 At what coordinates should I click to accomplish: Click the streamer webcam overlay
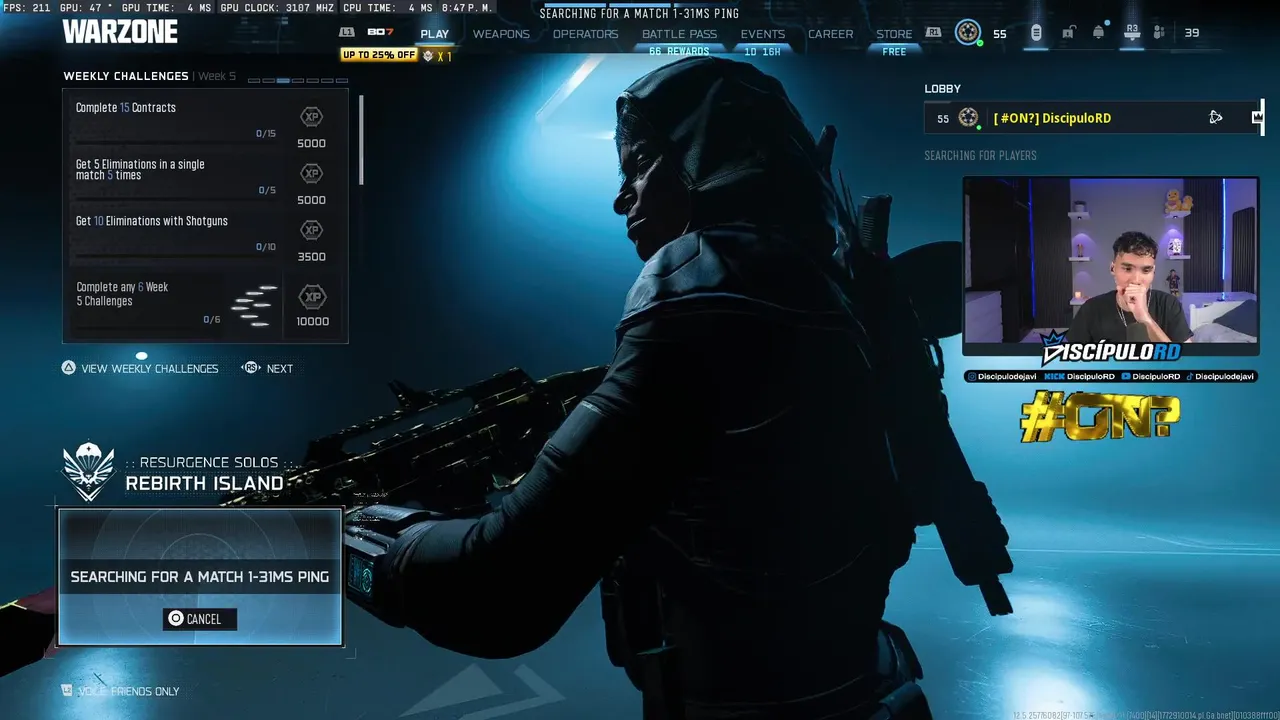[1111, 262]
